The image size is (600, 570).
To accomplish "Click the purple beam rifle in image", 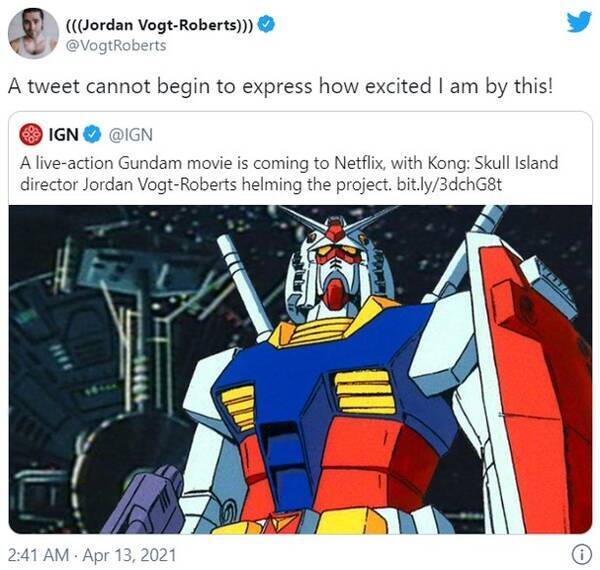I will click(145, 501).
